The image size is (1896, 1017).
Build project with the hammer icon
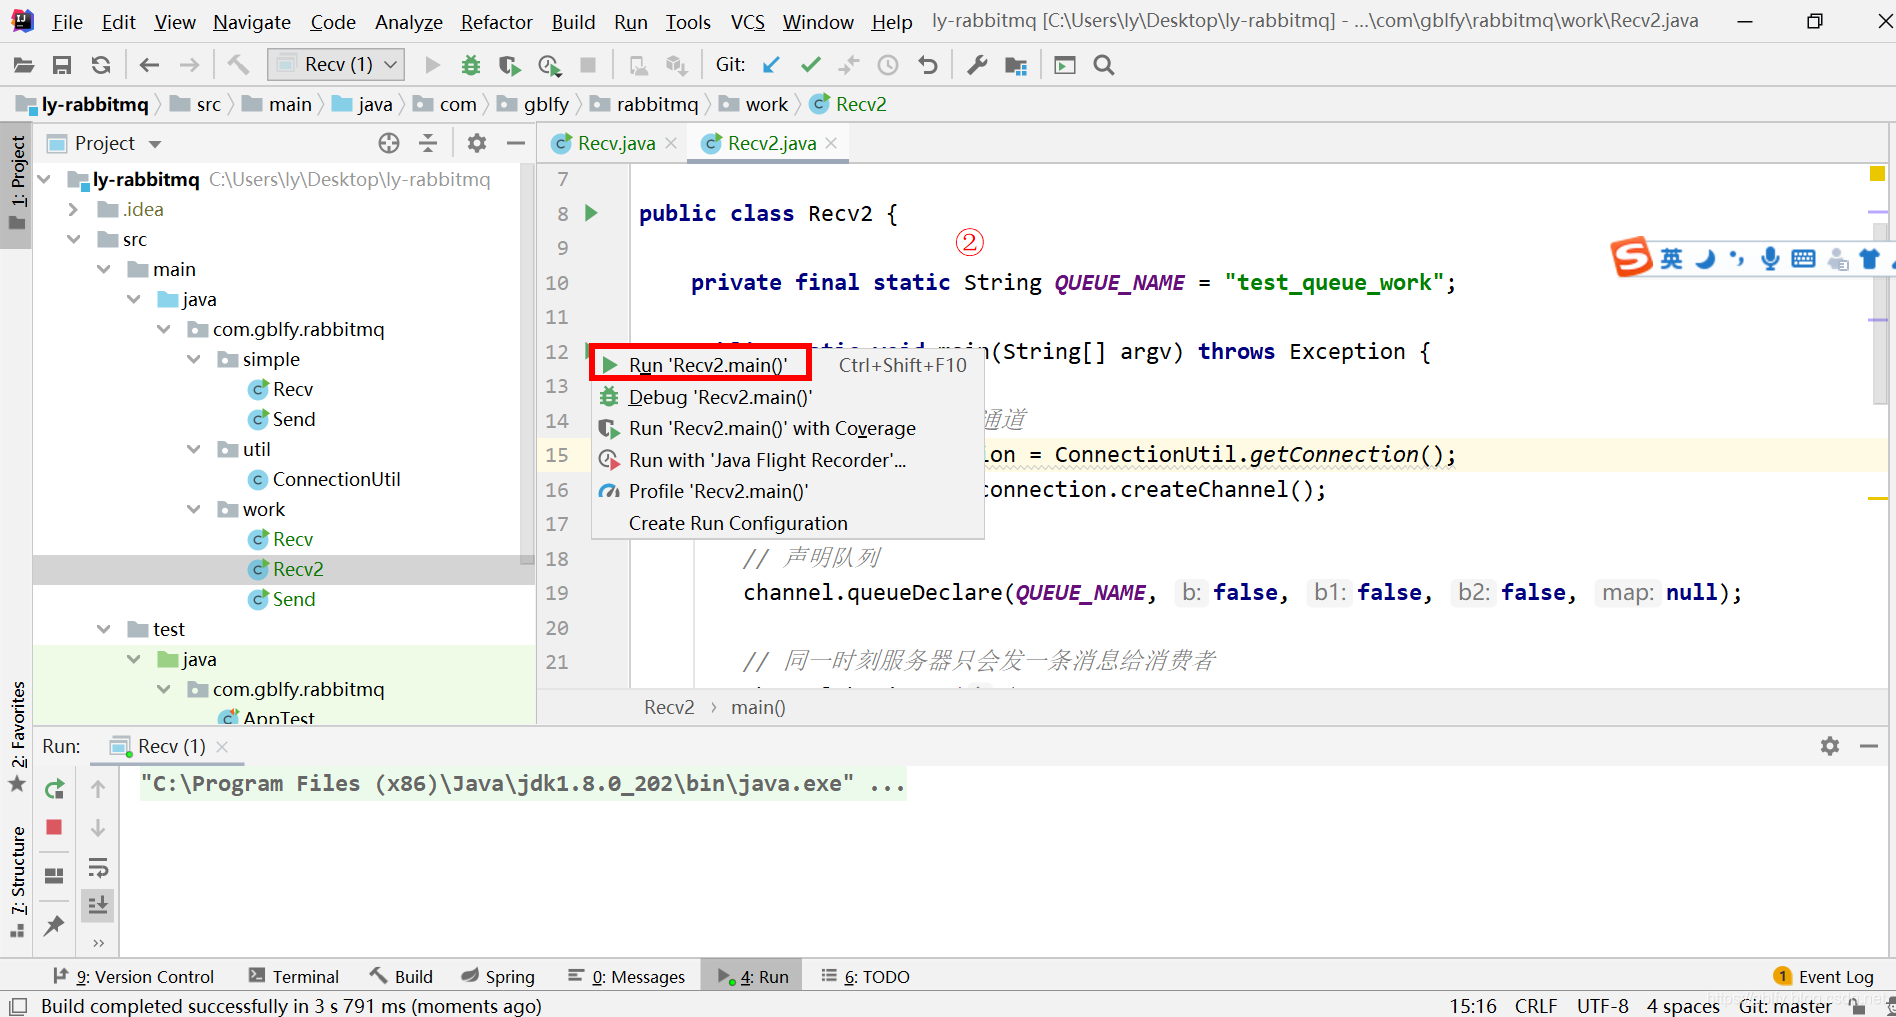pos(238,65)
